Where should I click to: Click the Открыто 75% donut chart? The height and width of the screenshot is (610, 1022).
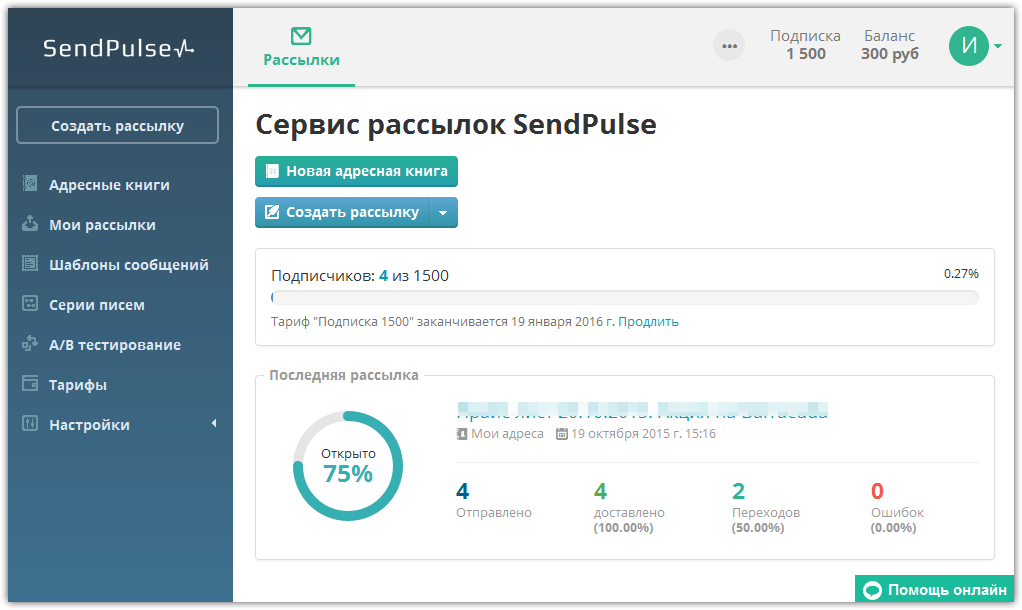pyautogui.click(x=348, y=466)
